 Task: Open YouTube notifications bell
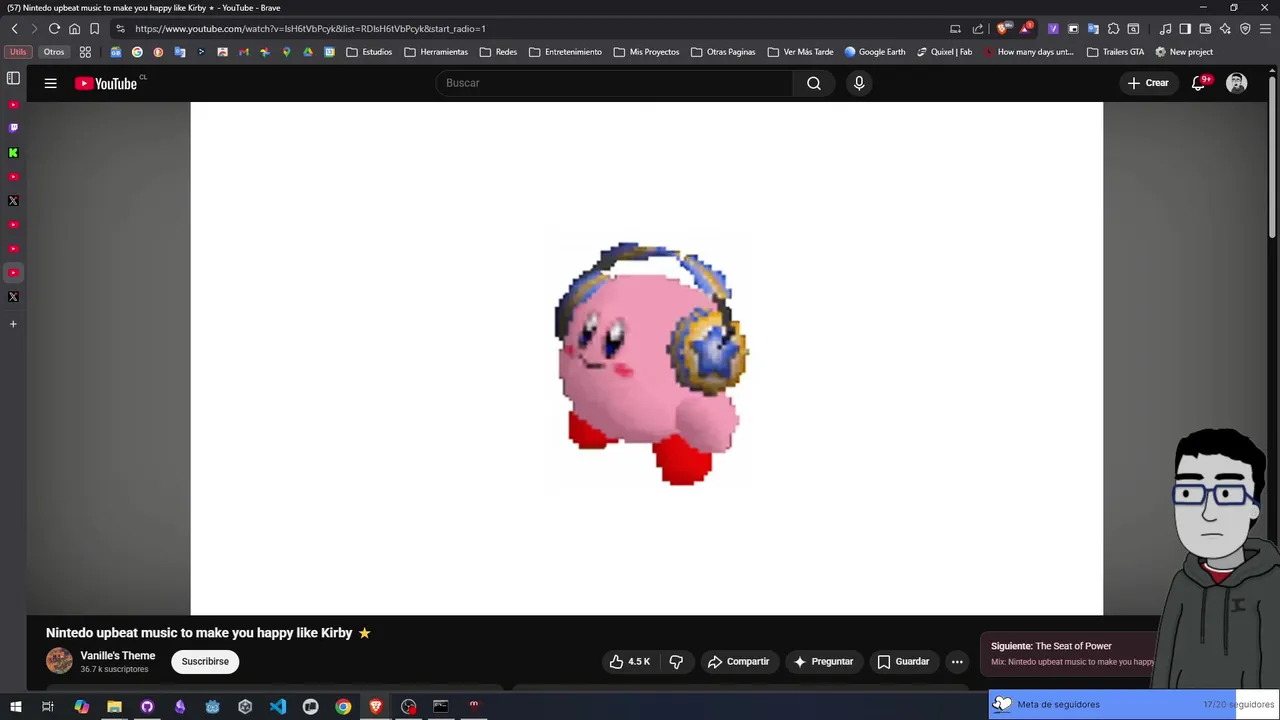pyautogui.click(x=1198, y=84)
